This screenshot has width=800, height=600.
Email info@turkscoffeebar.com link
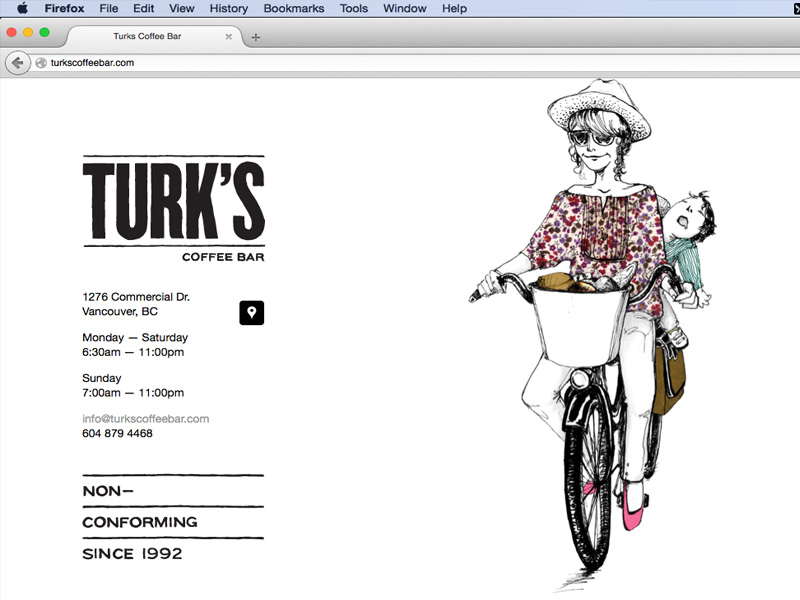145,419
